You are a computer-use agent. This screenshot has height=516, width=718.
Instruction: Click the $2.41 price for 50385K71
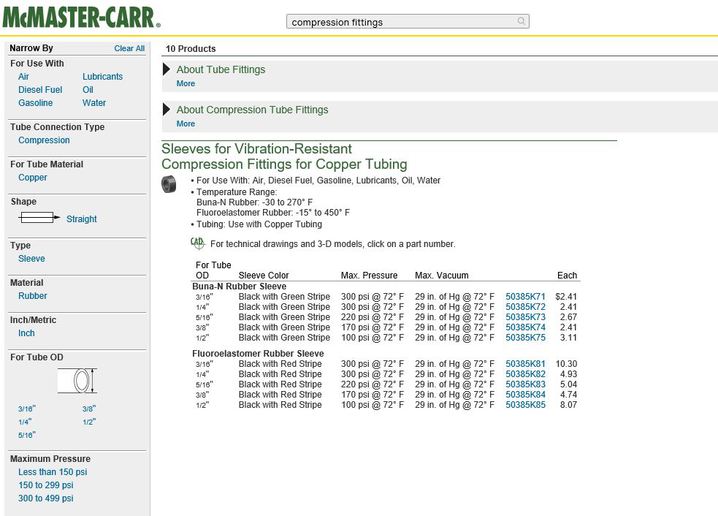click(566, 296)
